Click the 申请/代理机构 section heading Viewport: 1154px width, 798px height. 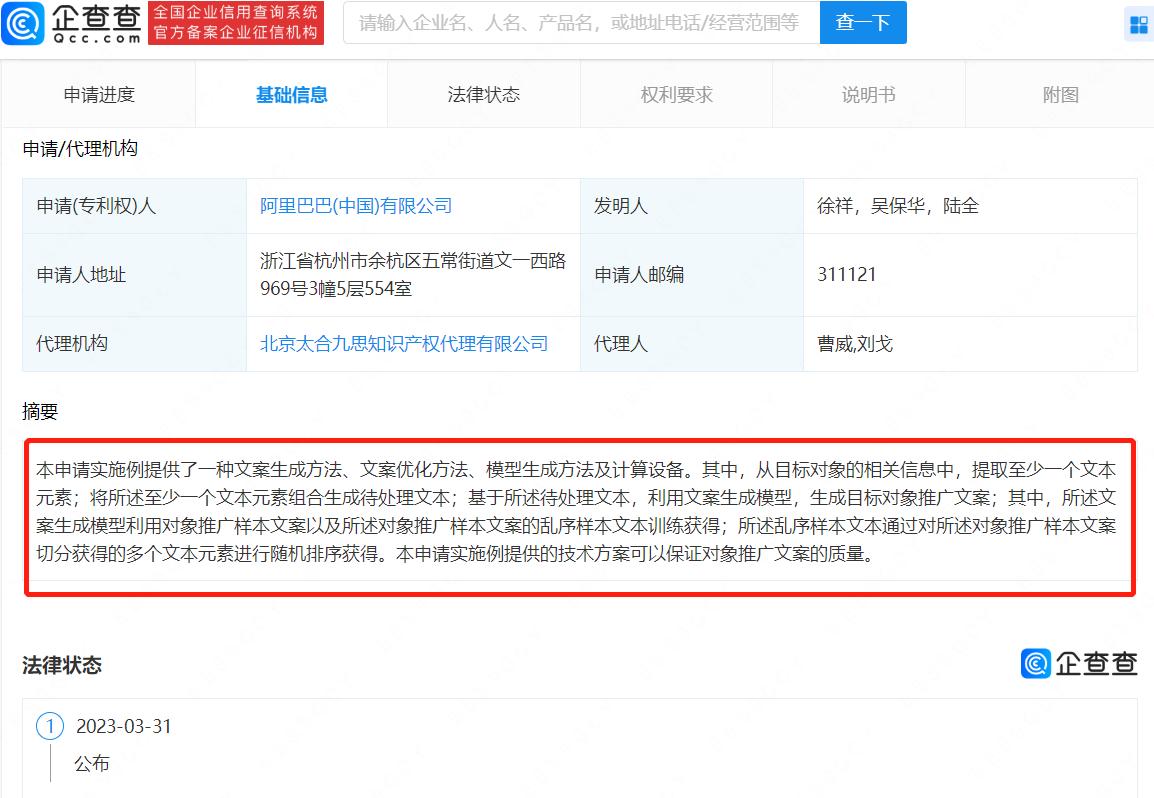pos(80,149)
